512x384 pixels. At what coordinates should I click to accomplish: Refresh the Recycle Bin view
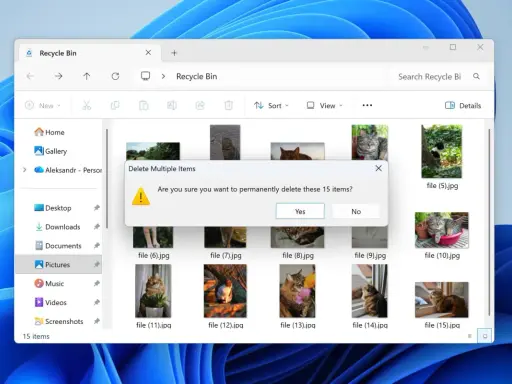pos(115,76)
